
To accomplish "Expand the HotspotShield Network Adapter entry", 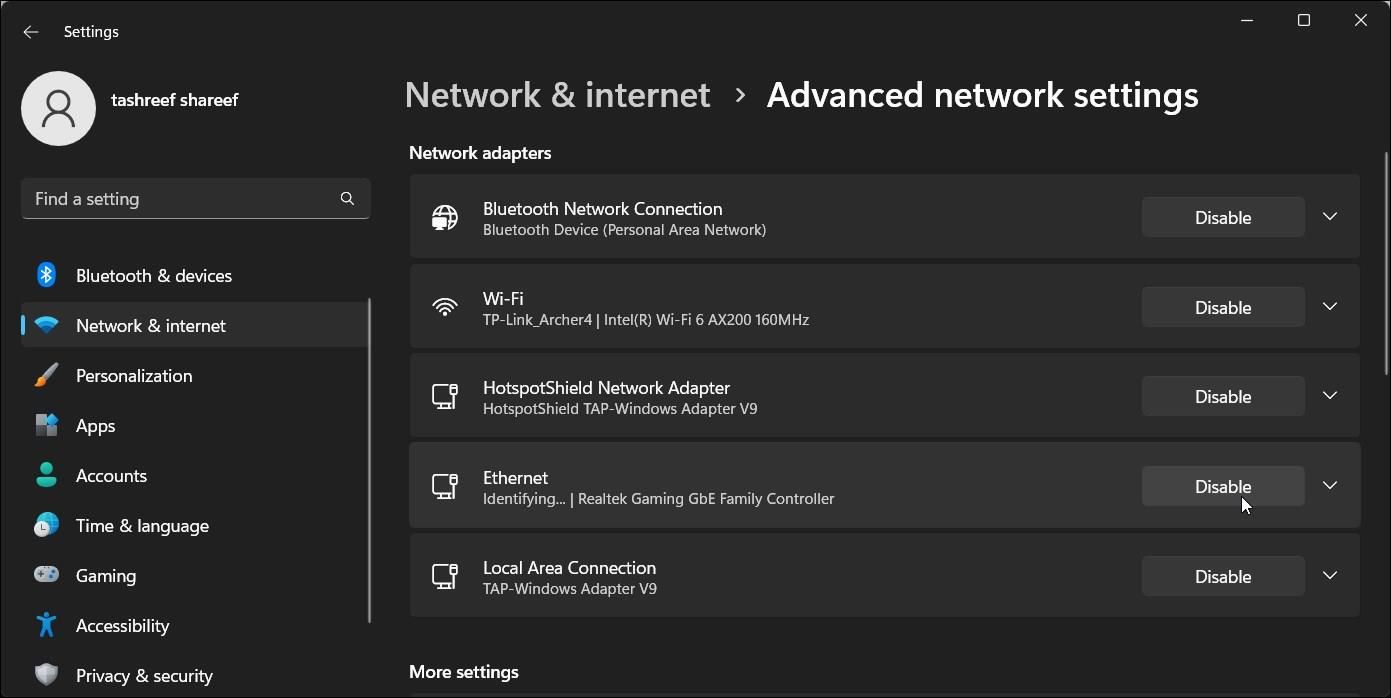I will [x=1330, y=395].
